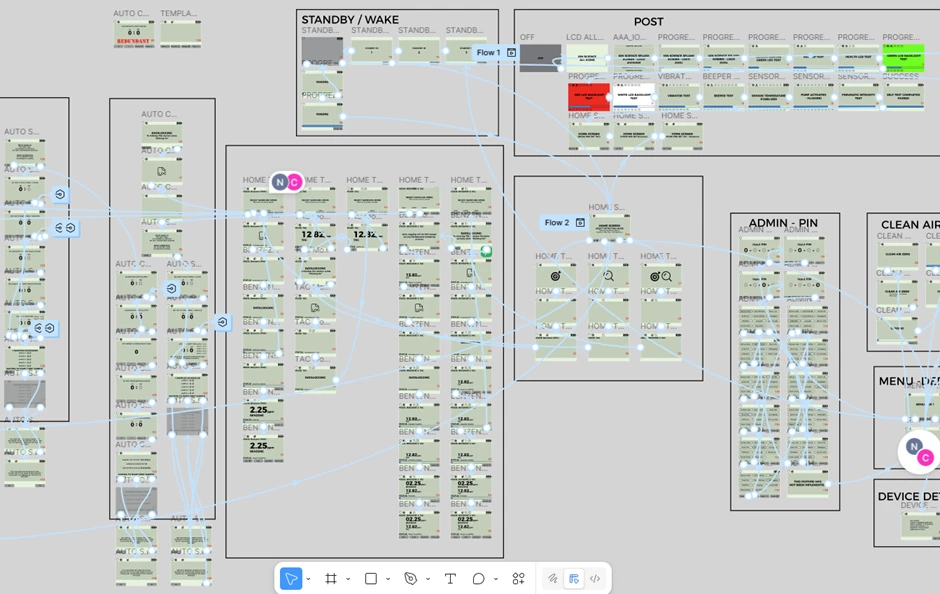Select the CLEAN AIR section title
This screenshot has height=594, width=940.
909,225
